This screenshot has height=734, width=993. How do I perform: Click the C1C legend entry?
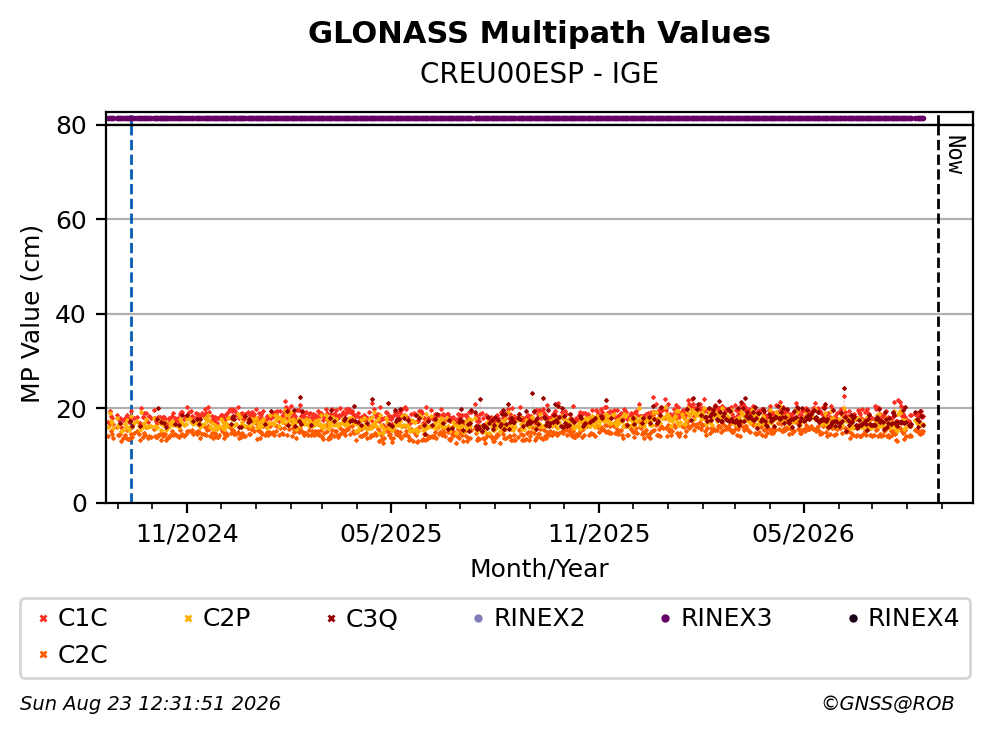(73, 617)
